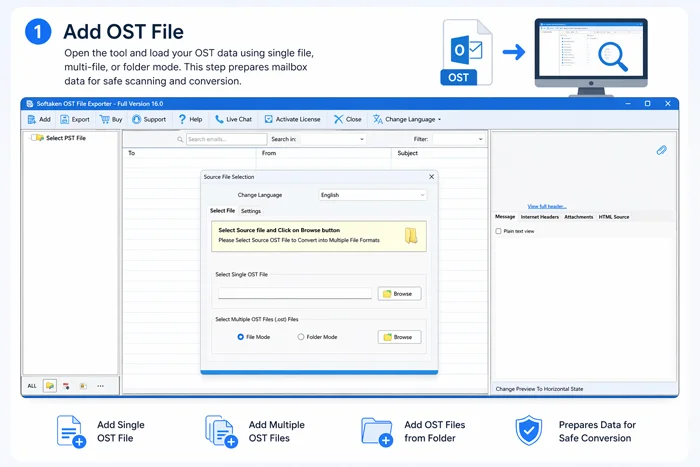This screenshot has width=700, height=467.
Task: Start a Live Chat from toolbar
Action: tap(233, 119)
